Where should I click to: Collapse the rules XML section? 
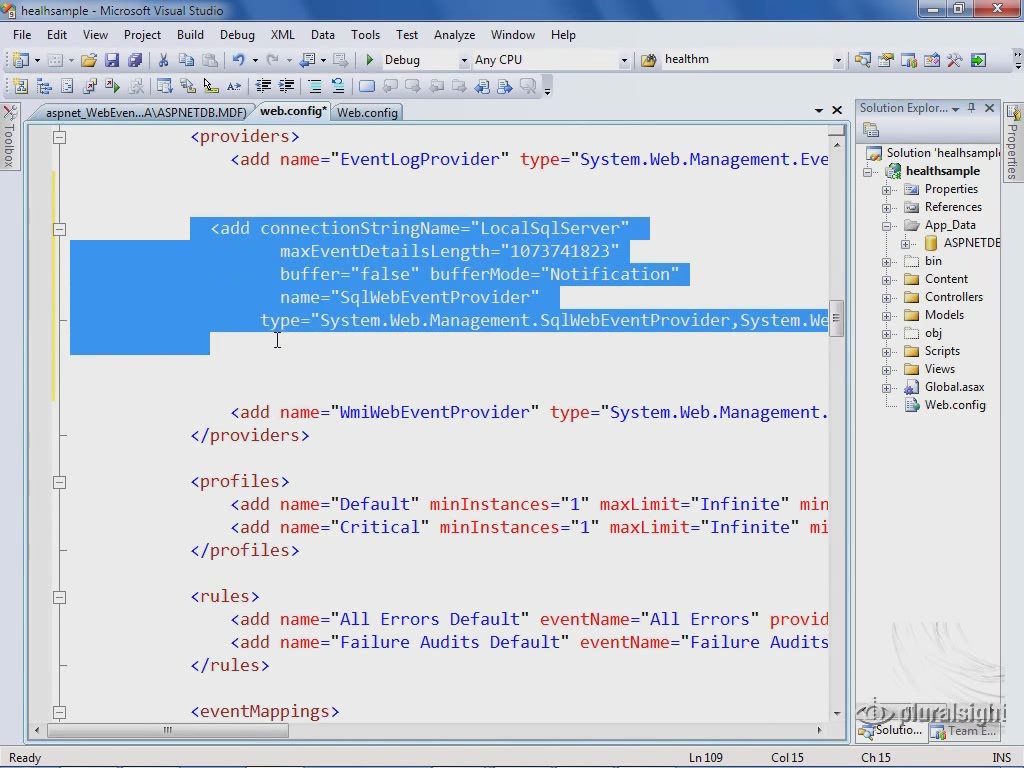(59, 597)
